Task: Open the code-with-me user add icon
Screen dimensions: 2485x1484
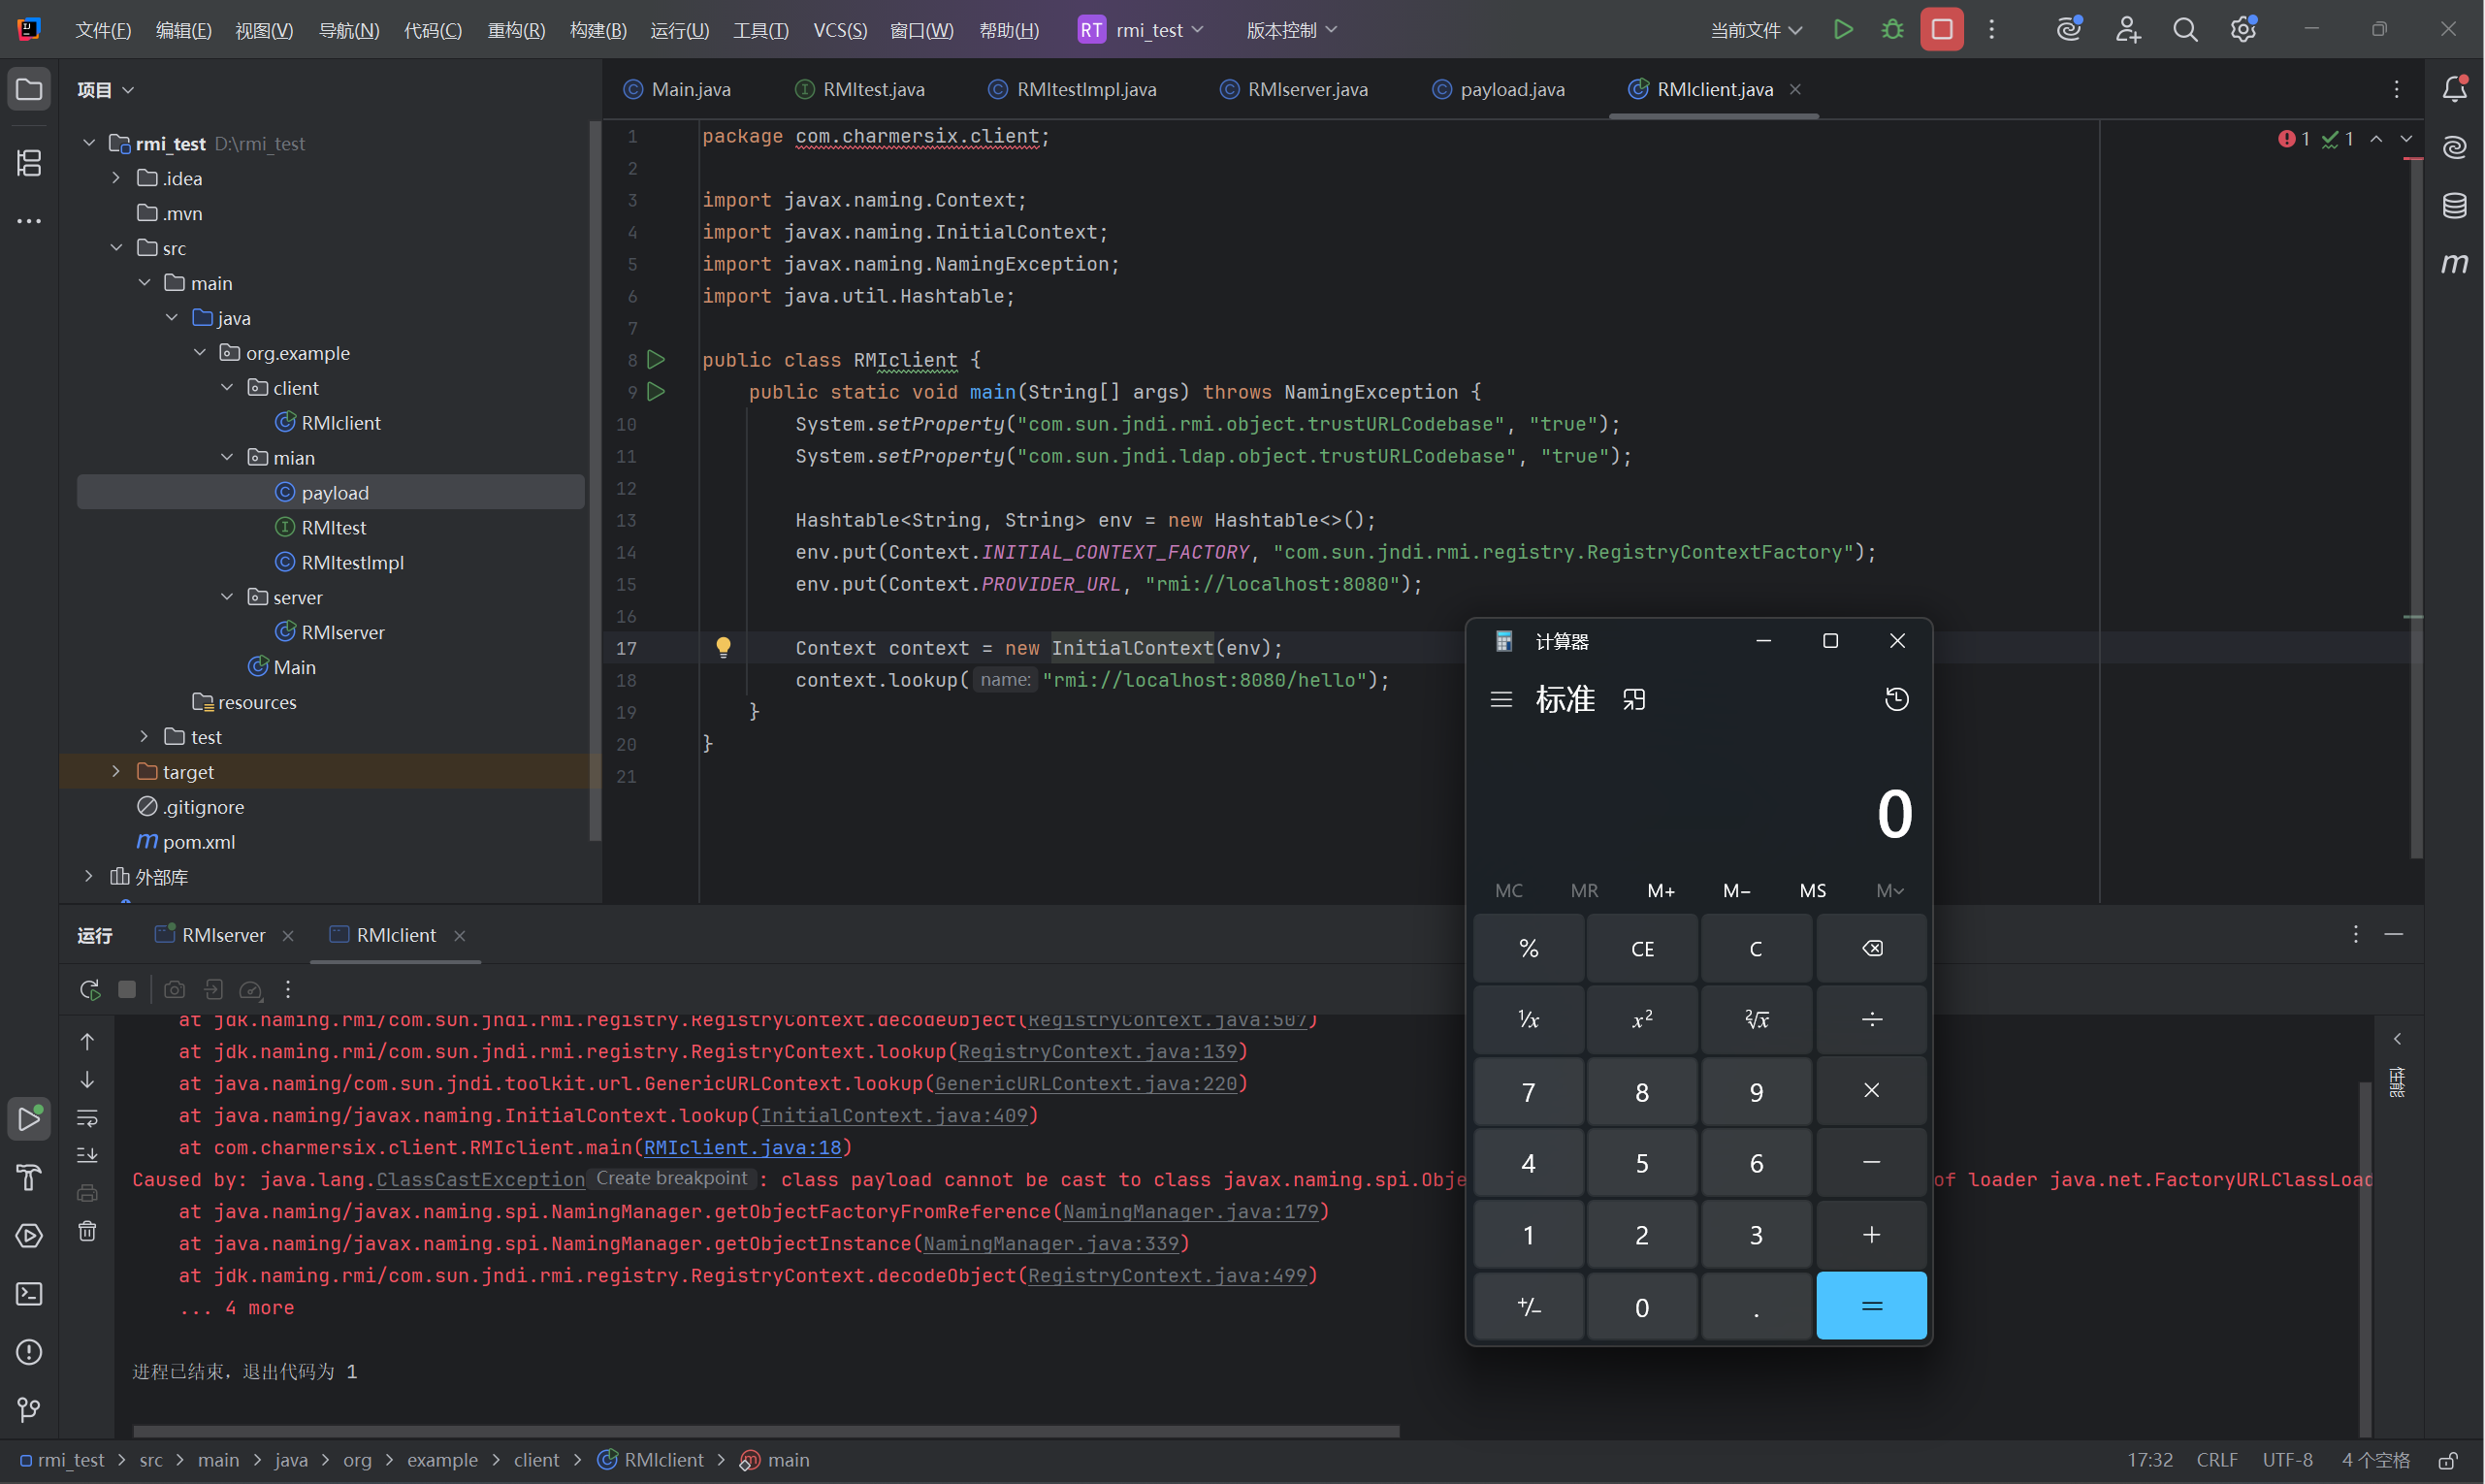Action: [x=2127, y=30]
